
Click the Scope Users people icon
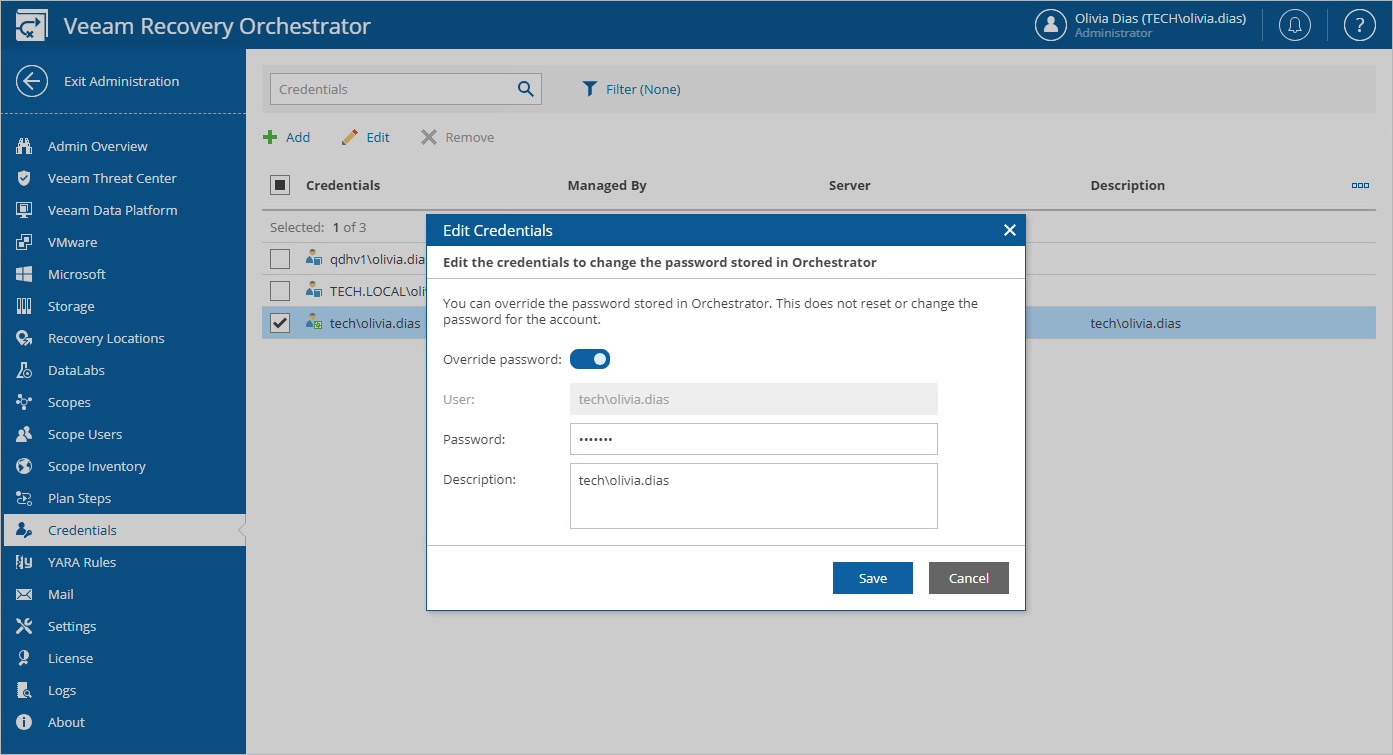(25, 434)
